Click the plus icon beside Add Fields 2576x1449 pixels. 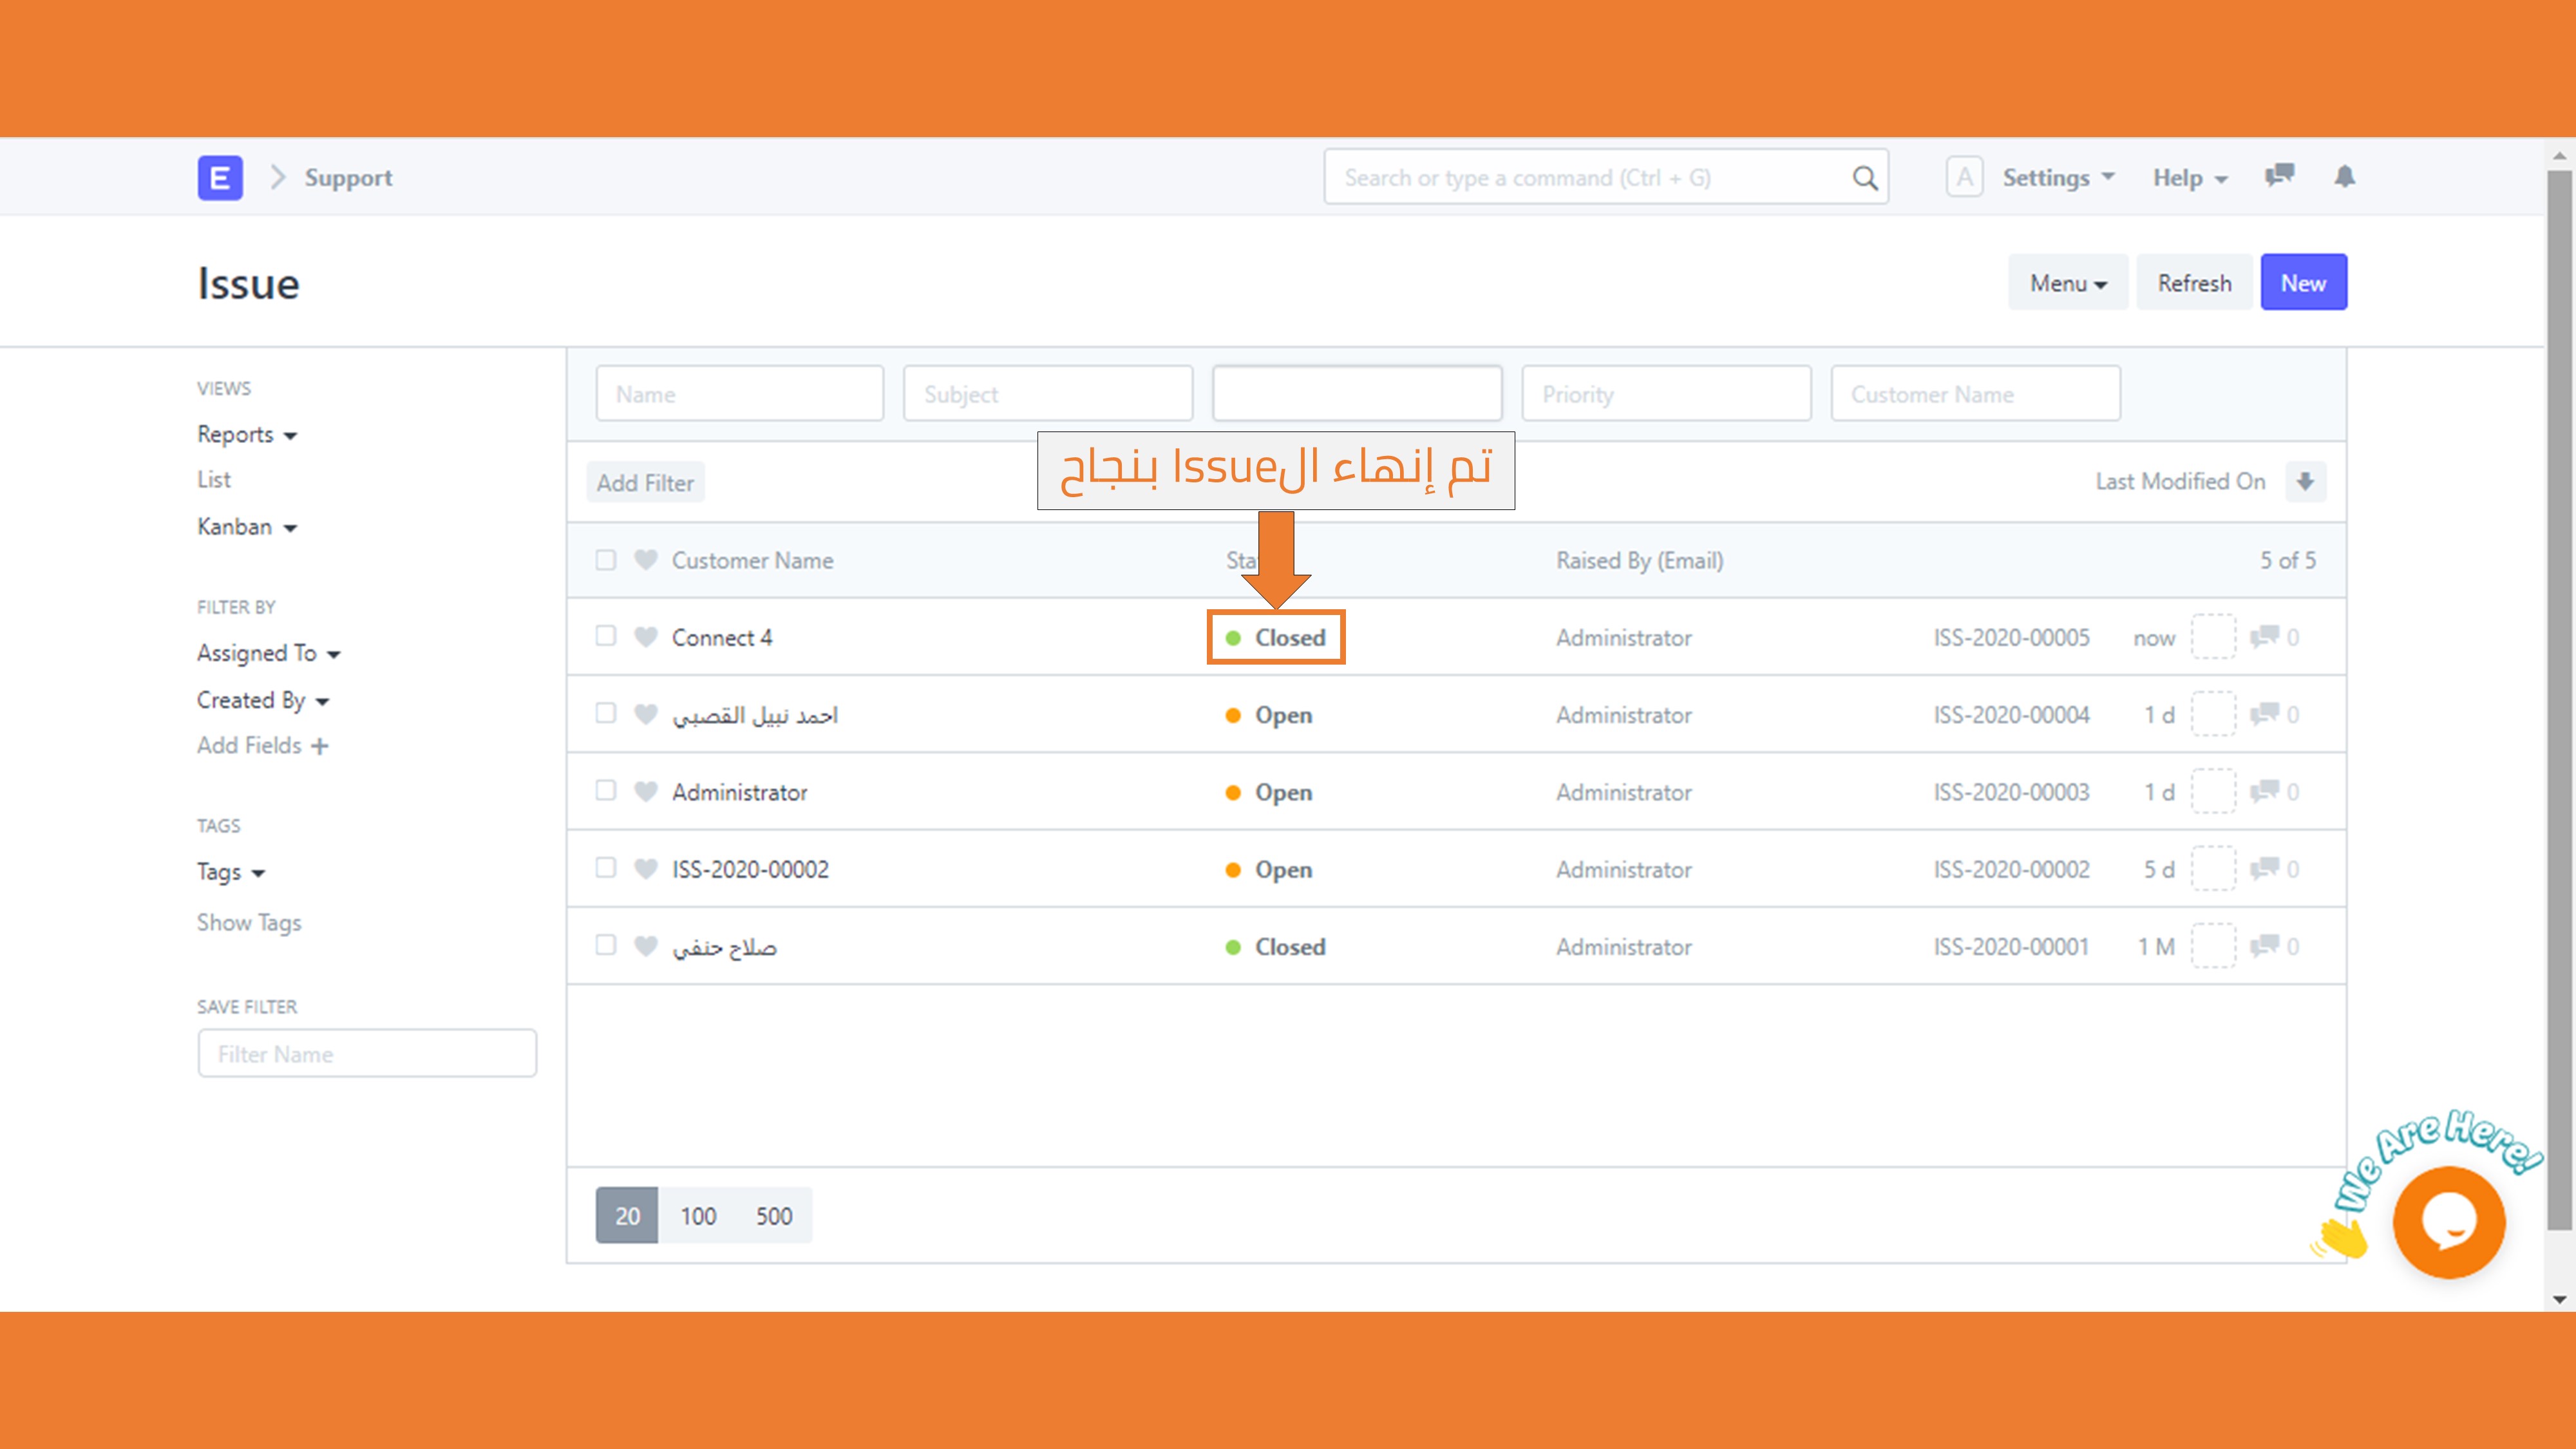coord(319,746)
